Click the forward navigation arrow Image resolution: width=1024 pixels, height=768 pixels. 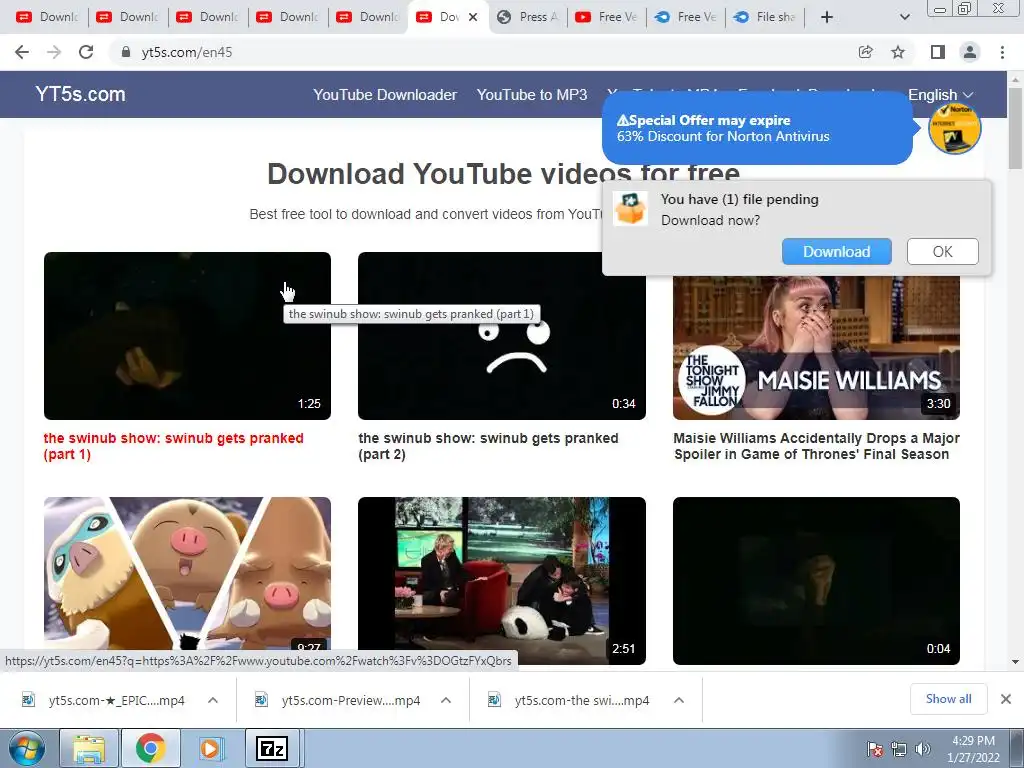[x=54, y=52]
